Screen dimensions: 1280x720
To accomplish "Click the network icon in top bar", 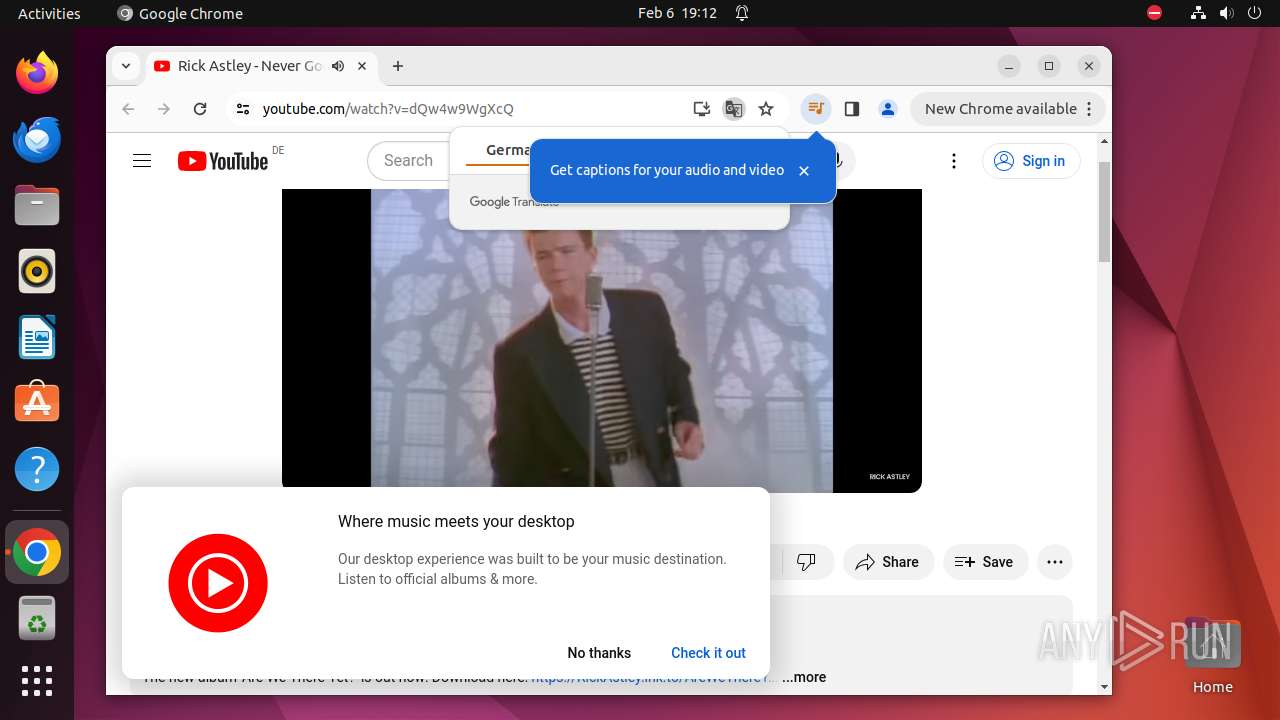I will [x=1198, y=13].
